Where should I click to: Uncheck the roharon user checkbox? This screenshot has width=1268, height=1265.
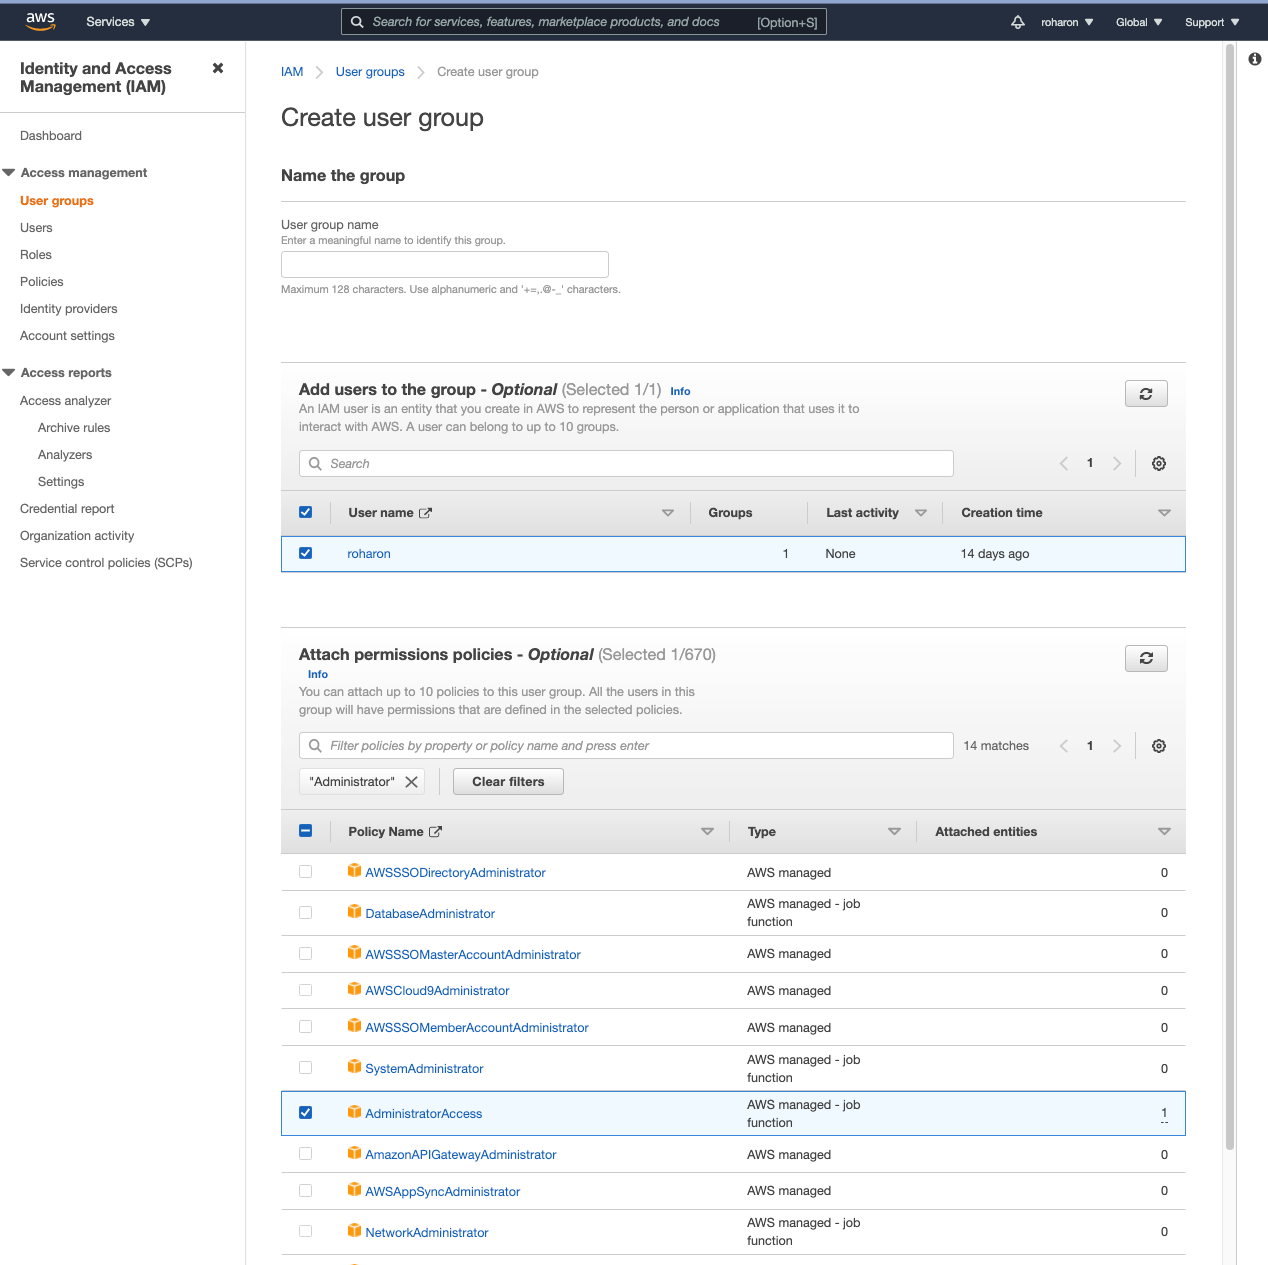(x=306, y=553)
